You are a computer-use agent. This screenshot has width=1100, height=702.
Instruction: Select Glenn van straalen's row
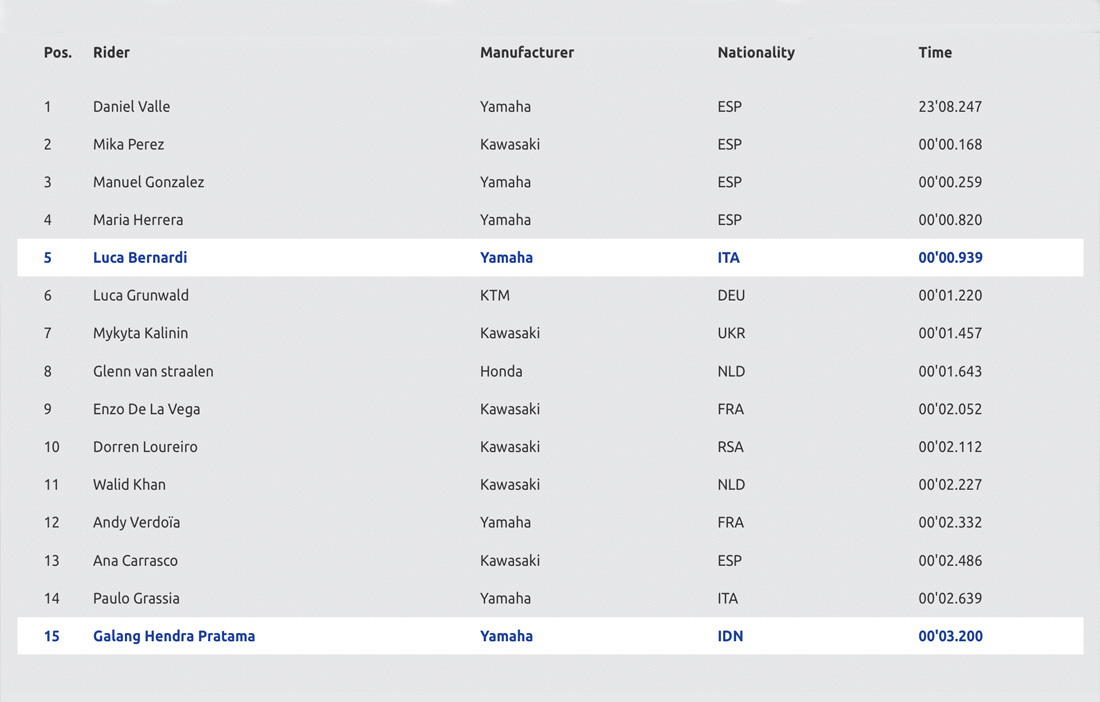(550, 371)
